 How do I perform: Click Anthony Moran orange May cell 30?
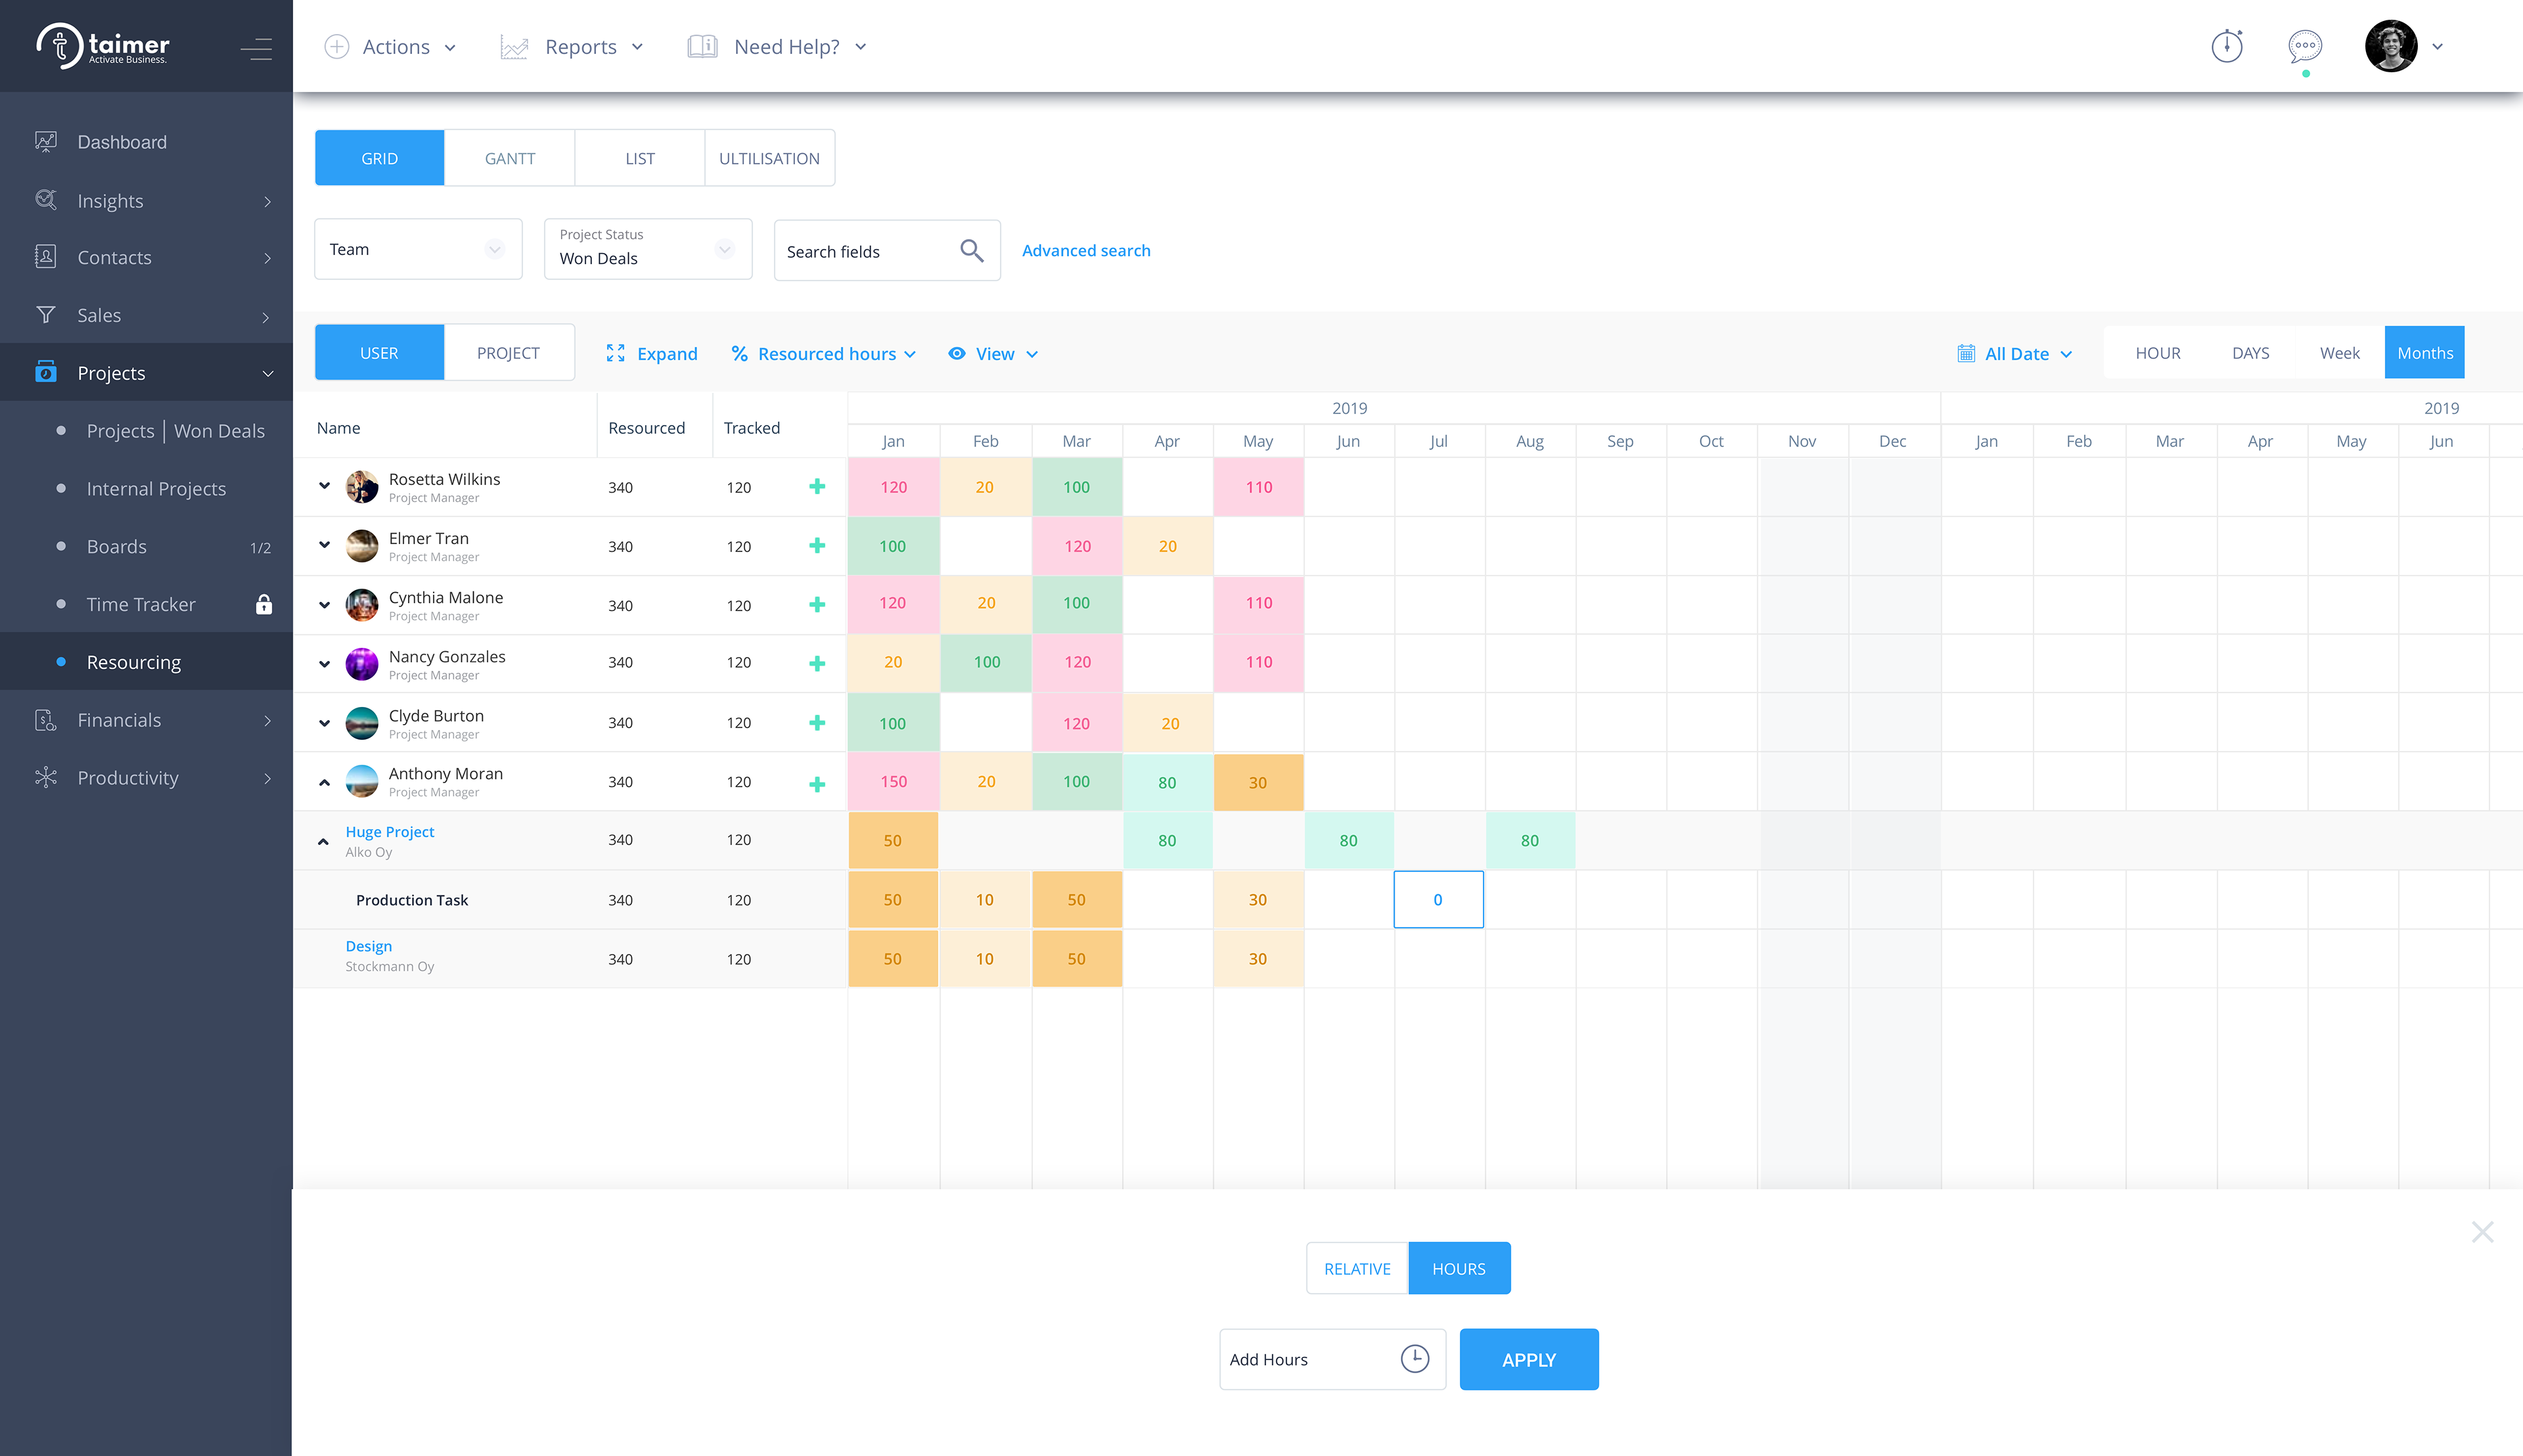point(1258,782)
